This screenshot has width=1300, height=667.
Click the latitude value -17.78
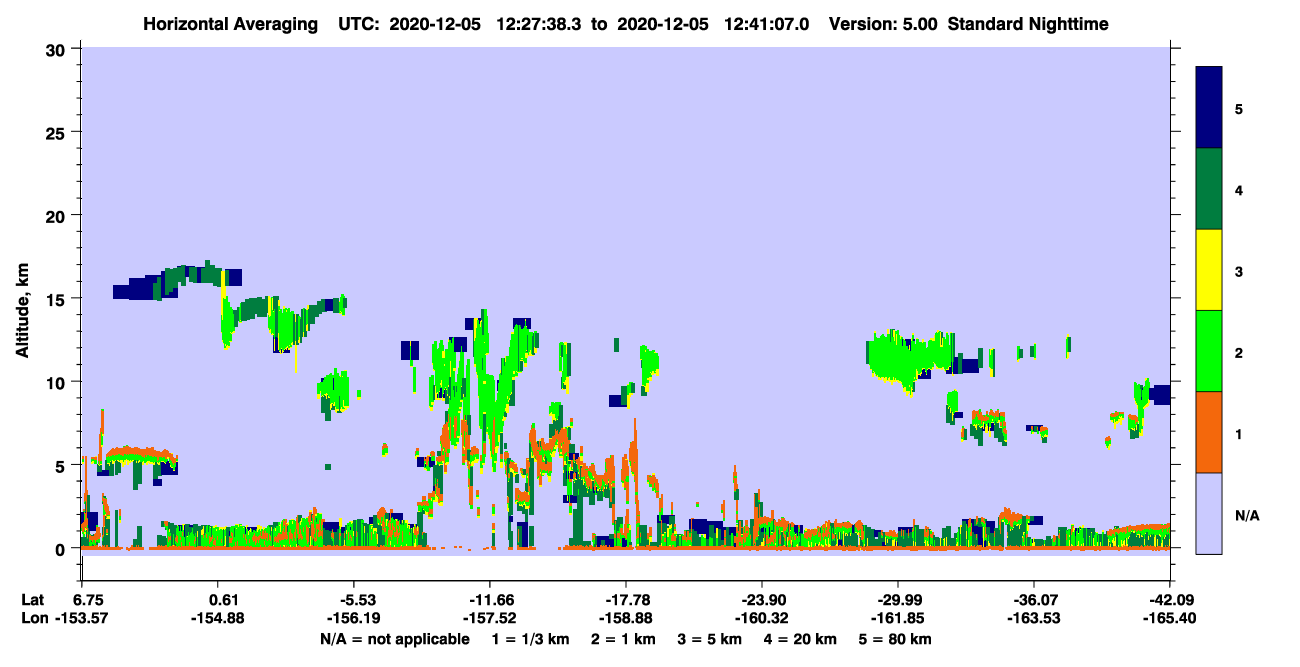coord(626,600)
